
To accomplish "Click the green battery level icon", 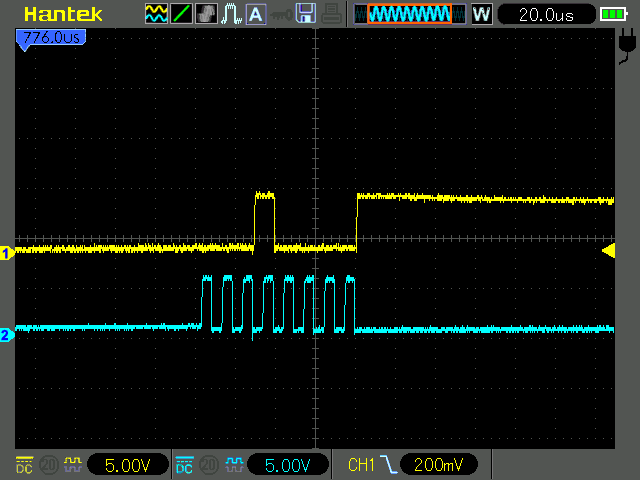I will pos(613,14).
